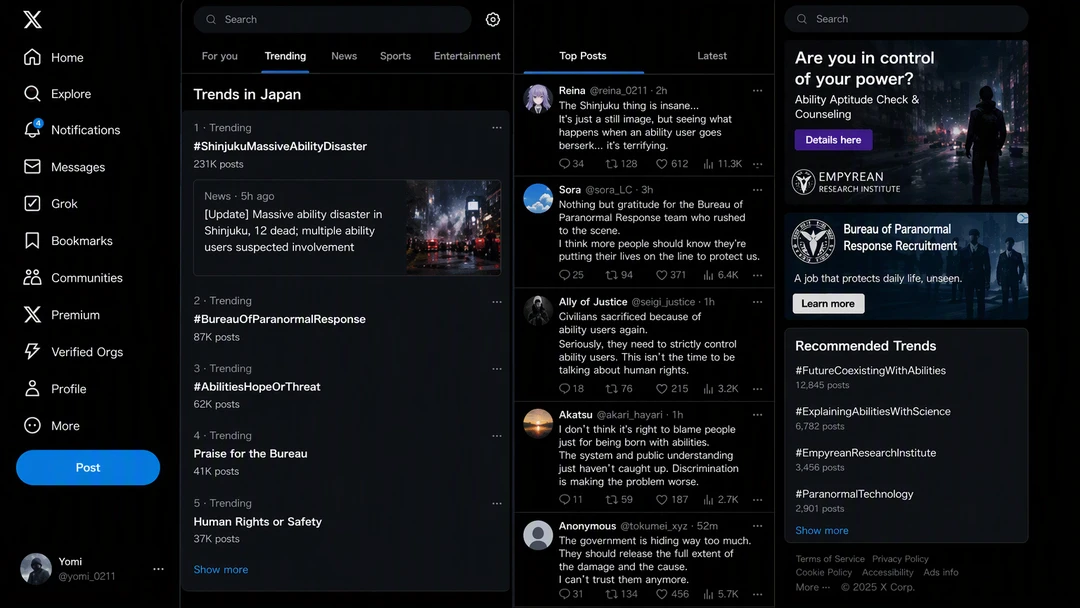Open options for Praise for the Bureau trend

[497, 436]
